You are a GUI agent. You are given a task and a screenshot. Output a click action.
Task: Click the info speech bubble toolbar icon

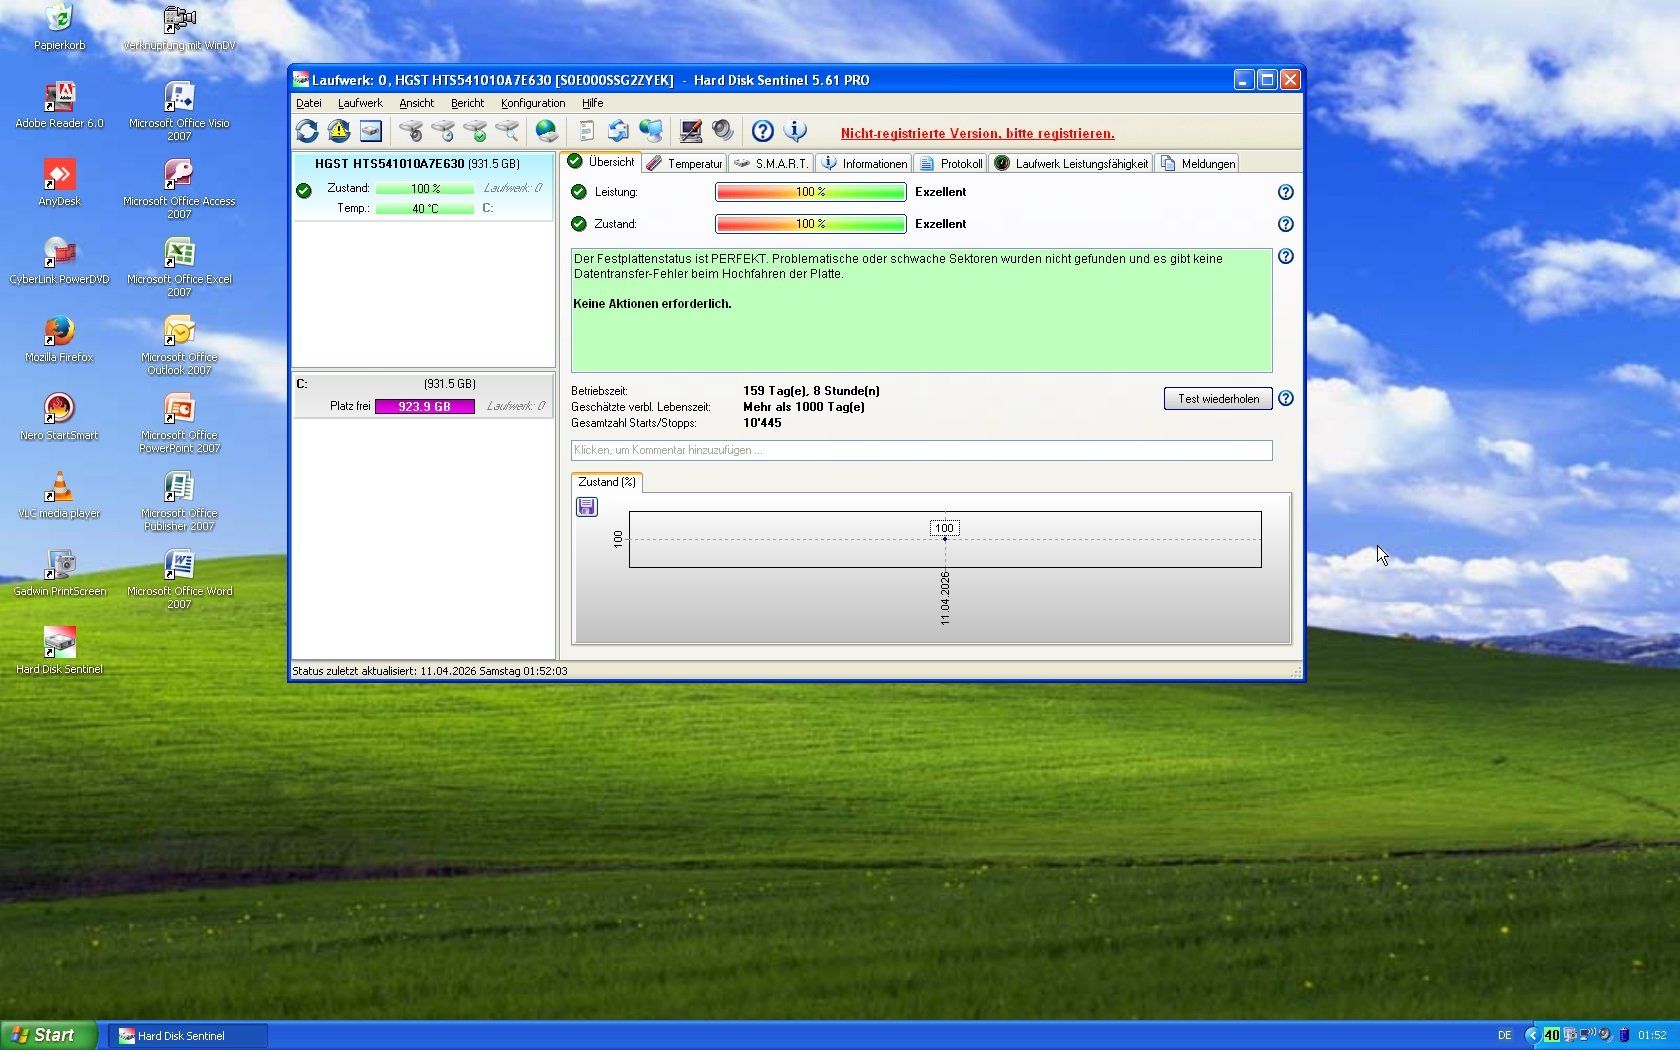point(795,131)
